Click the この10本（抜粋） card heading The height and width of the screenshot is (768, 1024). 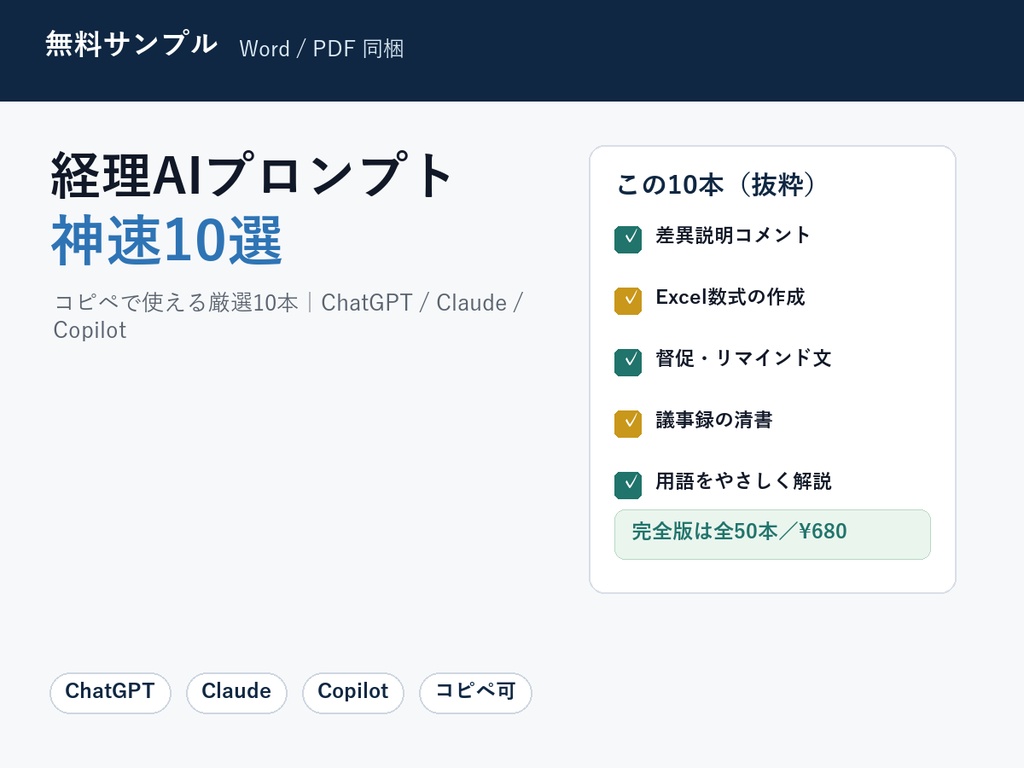tap(716, 185)
